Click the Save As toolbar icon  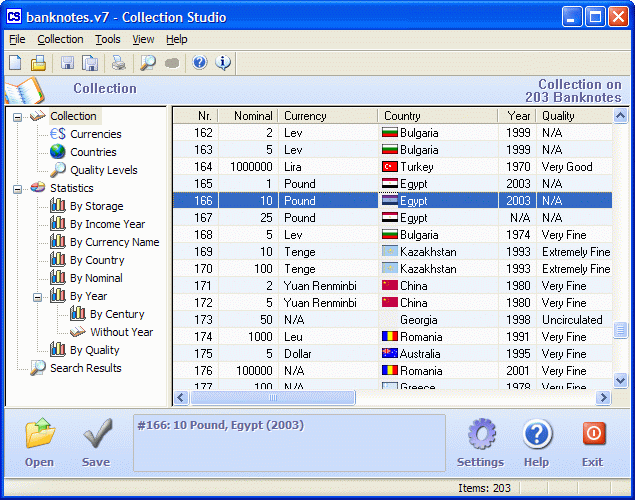90,63
